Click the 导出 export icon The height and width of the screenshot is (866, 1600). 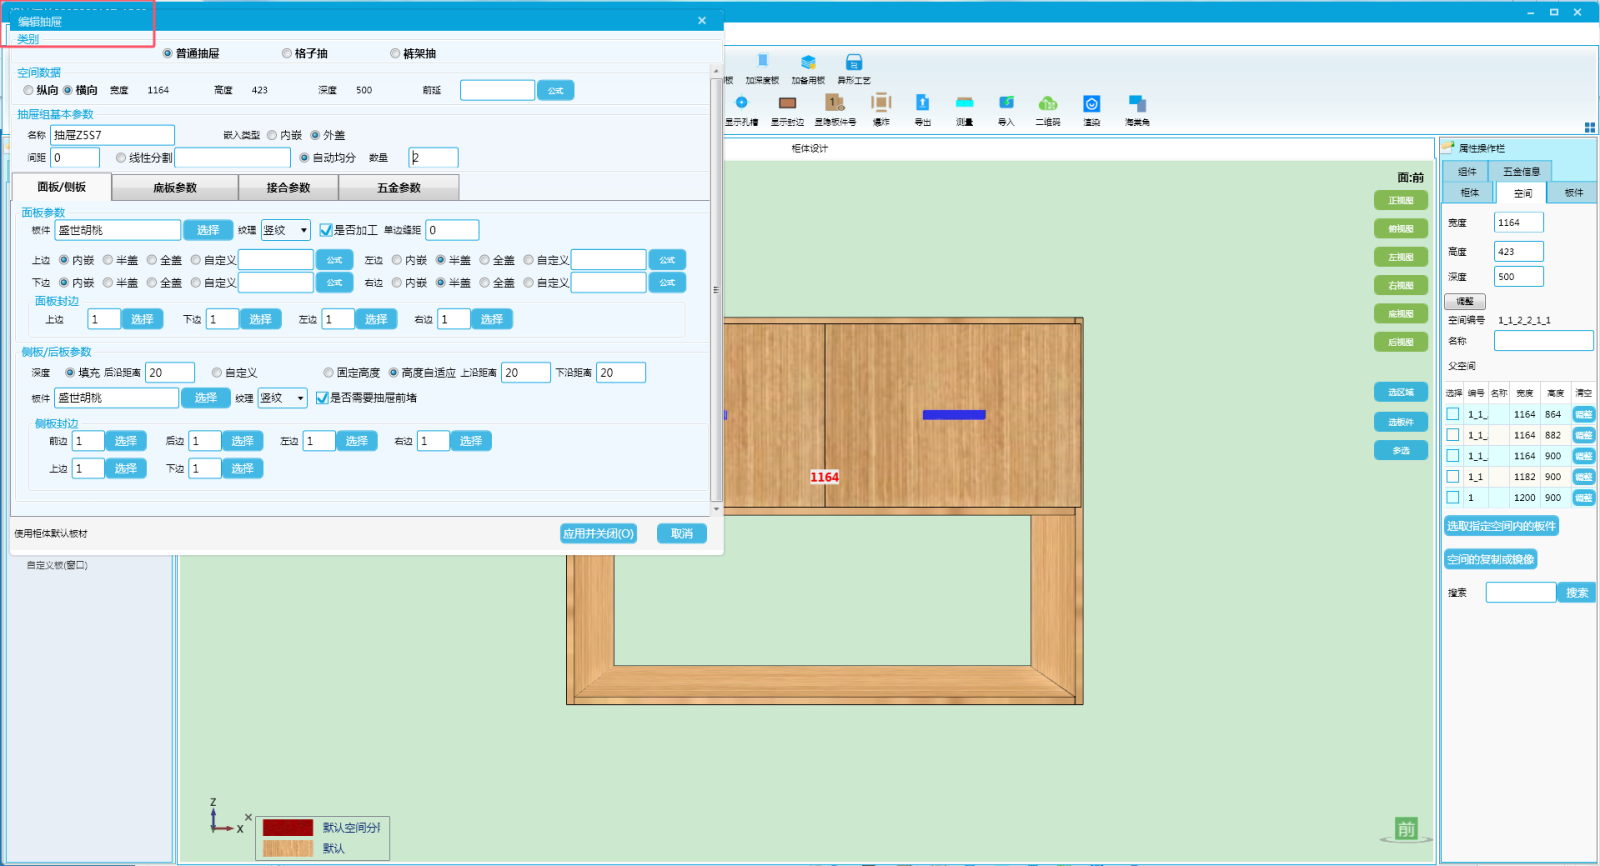click(922, 102)
